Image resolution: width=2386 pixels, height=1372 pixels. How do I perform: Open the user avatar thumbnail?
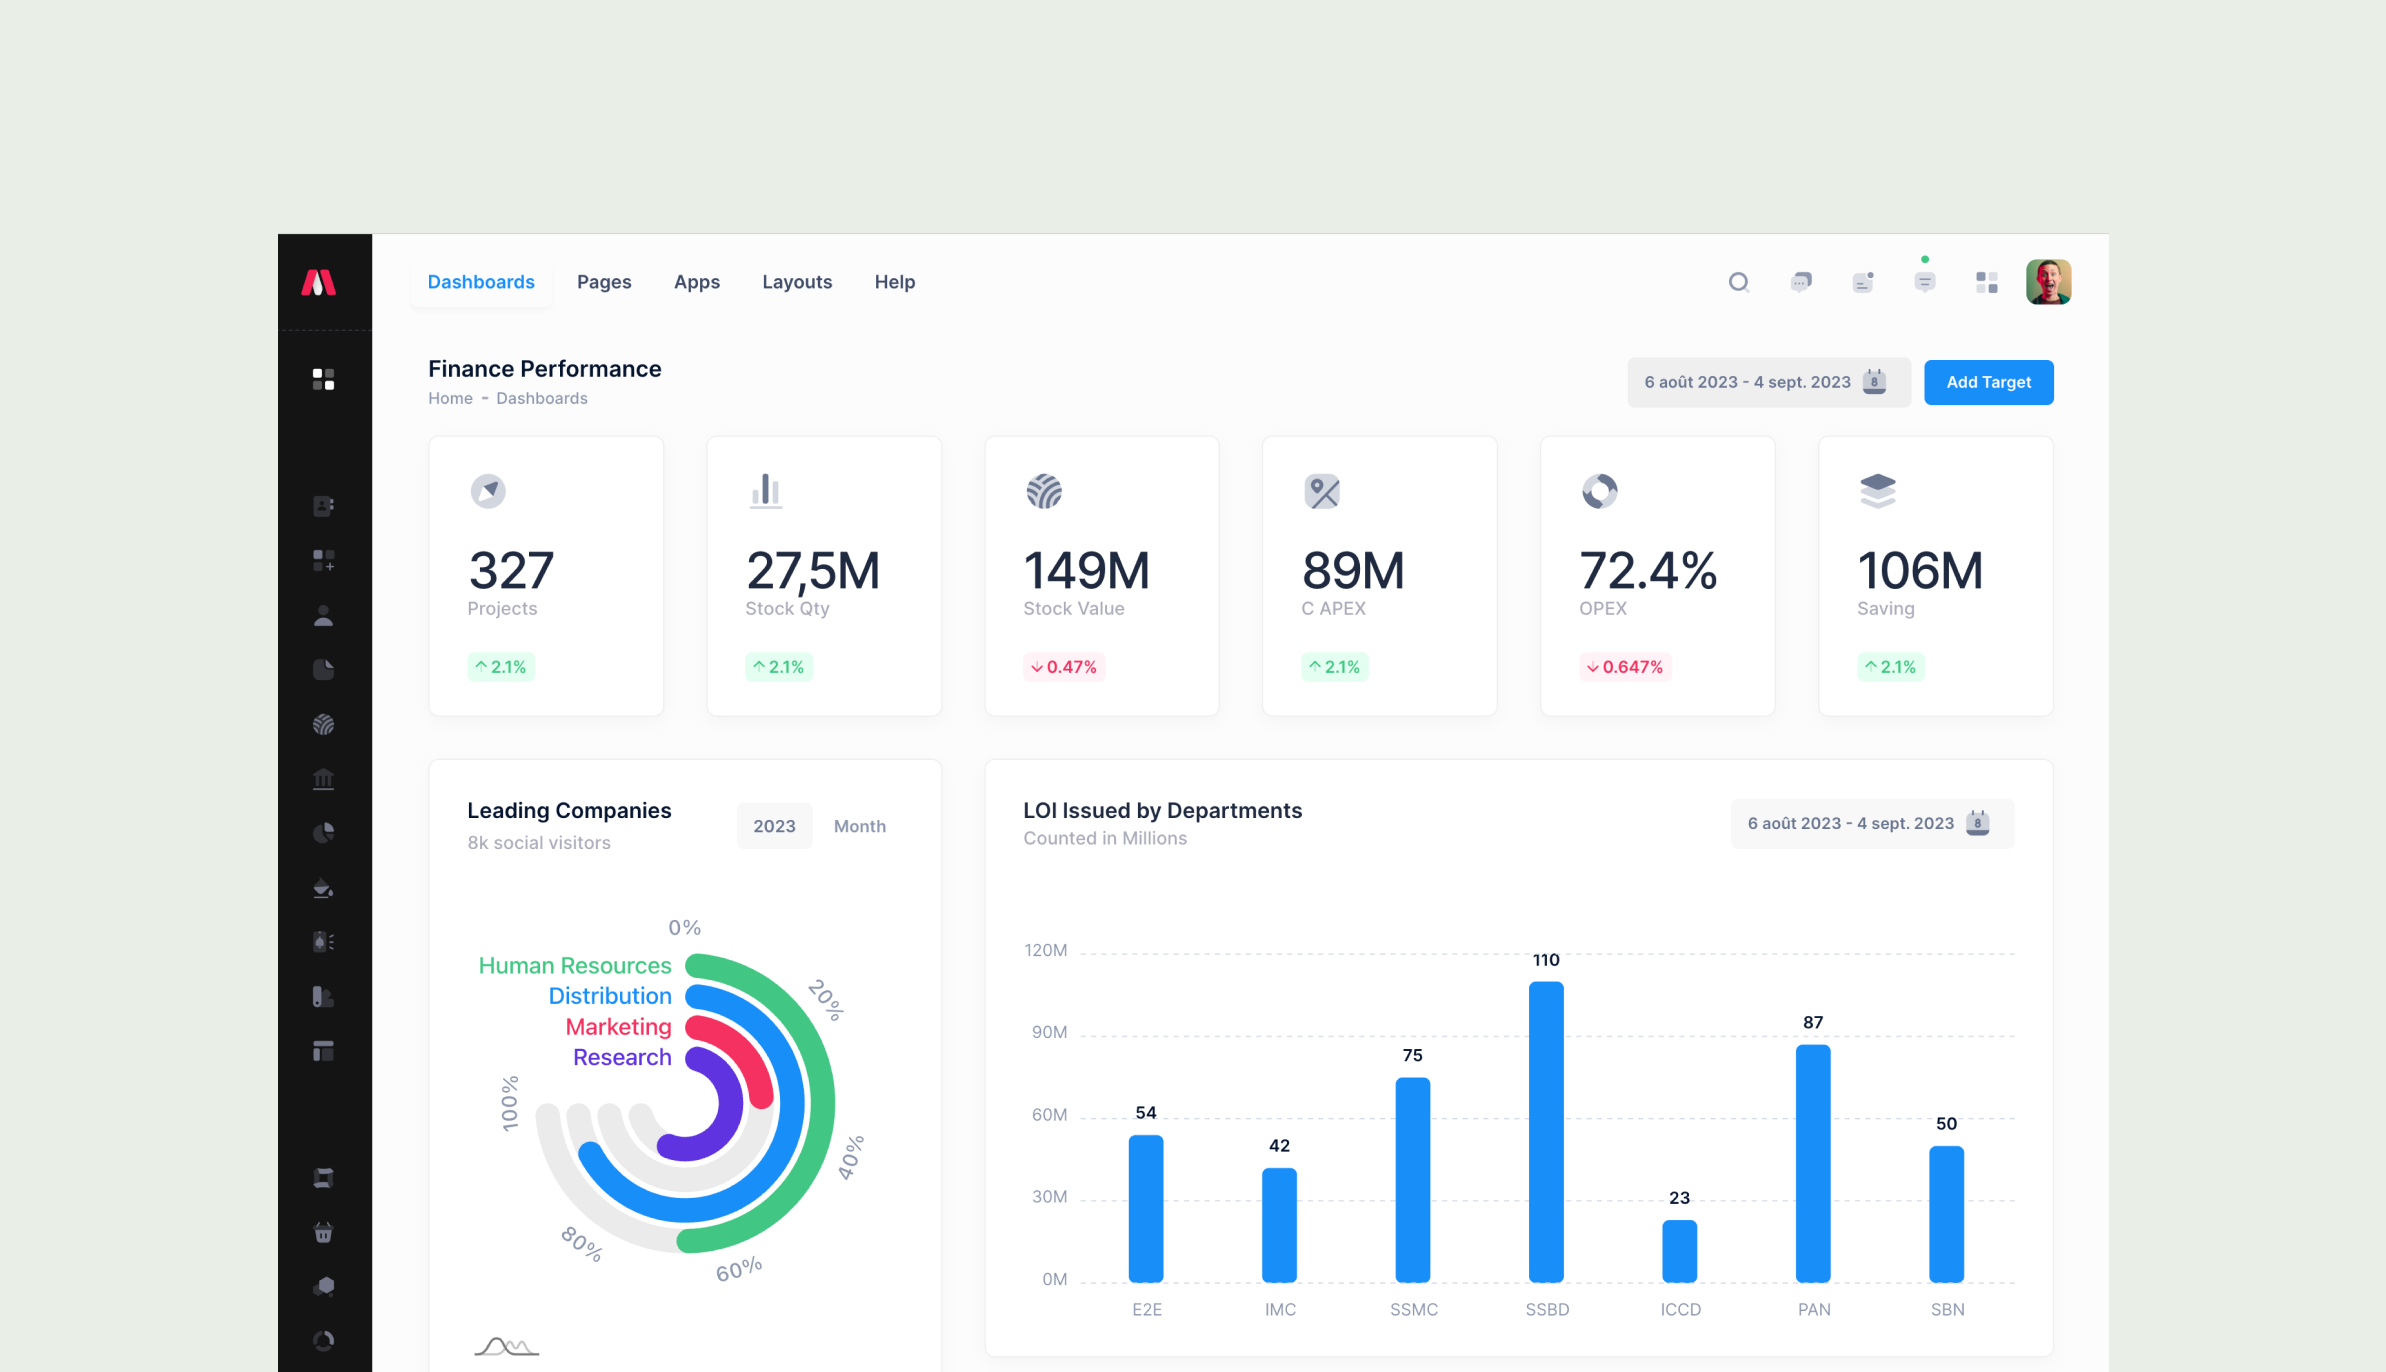coord(2048,282)
